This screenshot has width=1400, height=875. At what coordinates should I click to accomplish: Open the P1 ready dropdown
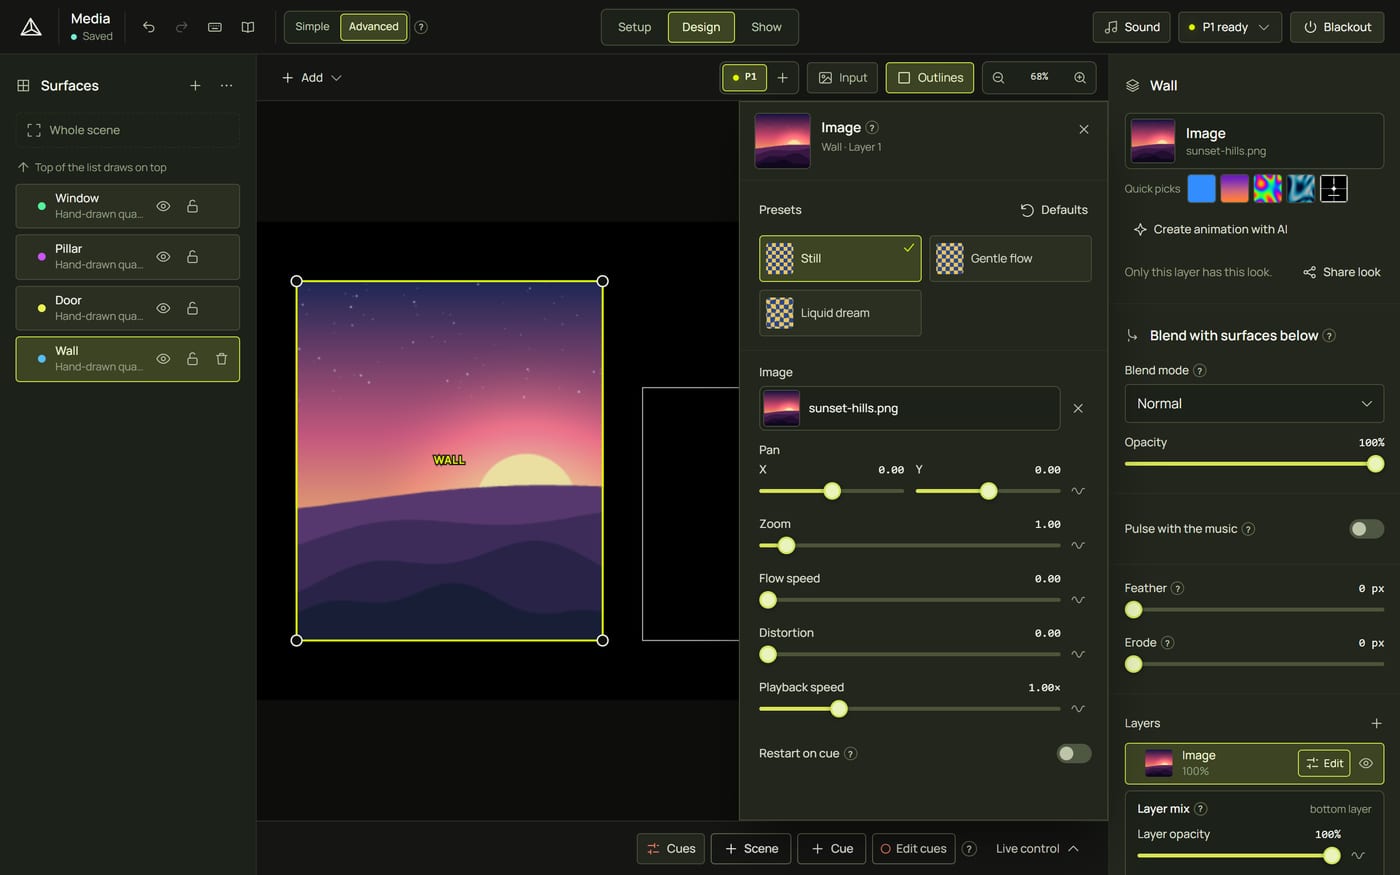tap(1229, 27)
